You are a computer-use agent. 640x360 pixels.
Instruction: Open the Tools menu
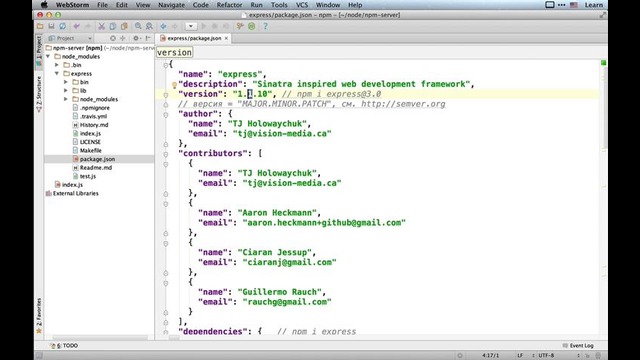tap(279, 5)
